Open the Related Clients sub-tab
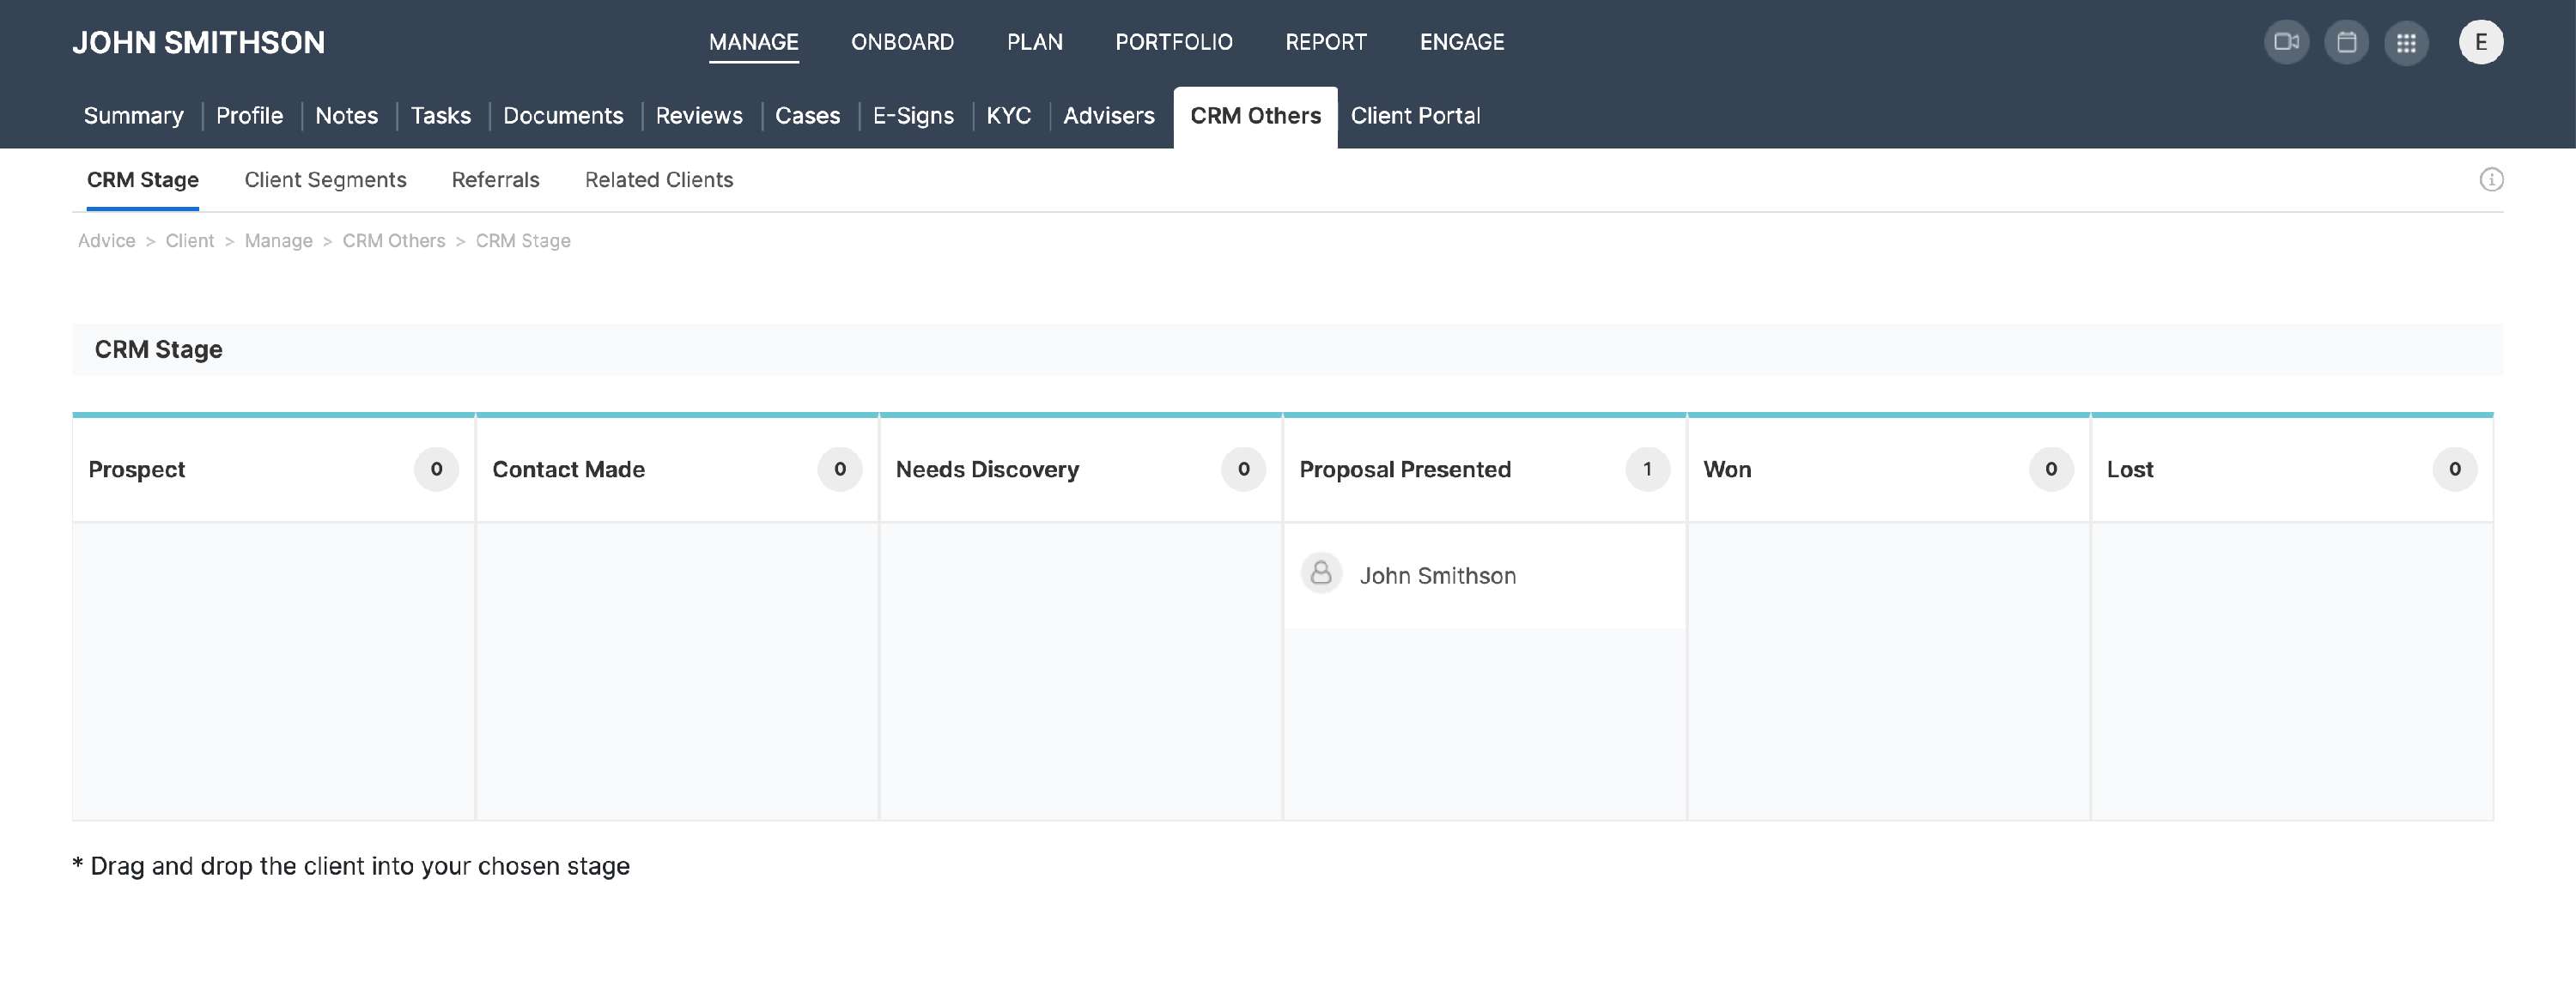Viewport: 2576px width, 1006px height. (659, 180)
